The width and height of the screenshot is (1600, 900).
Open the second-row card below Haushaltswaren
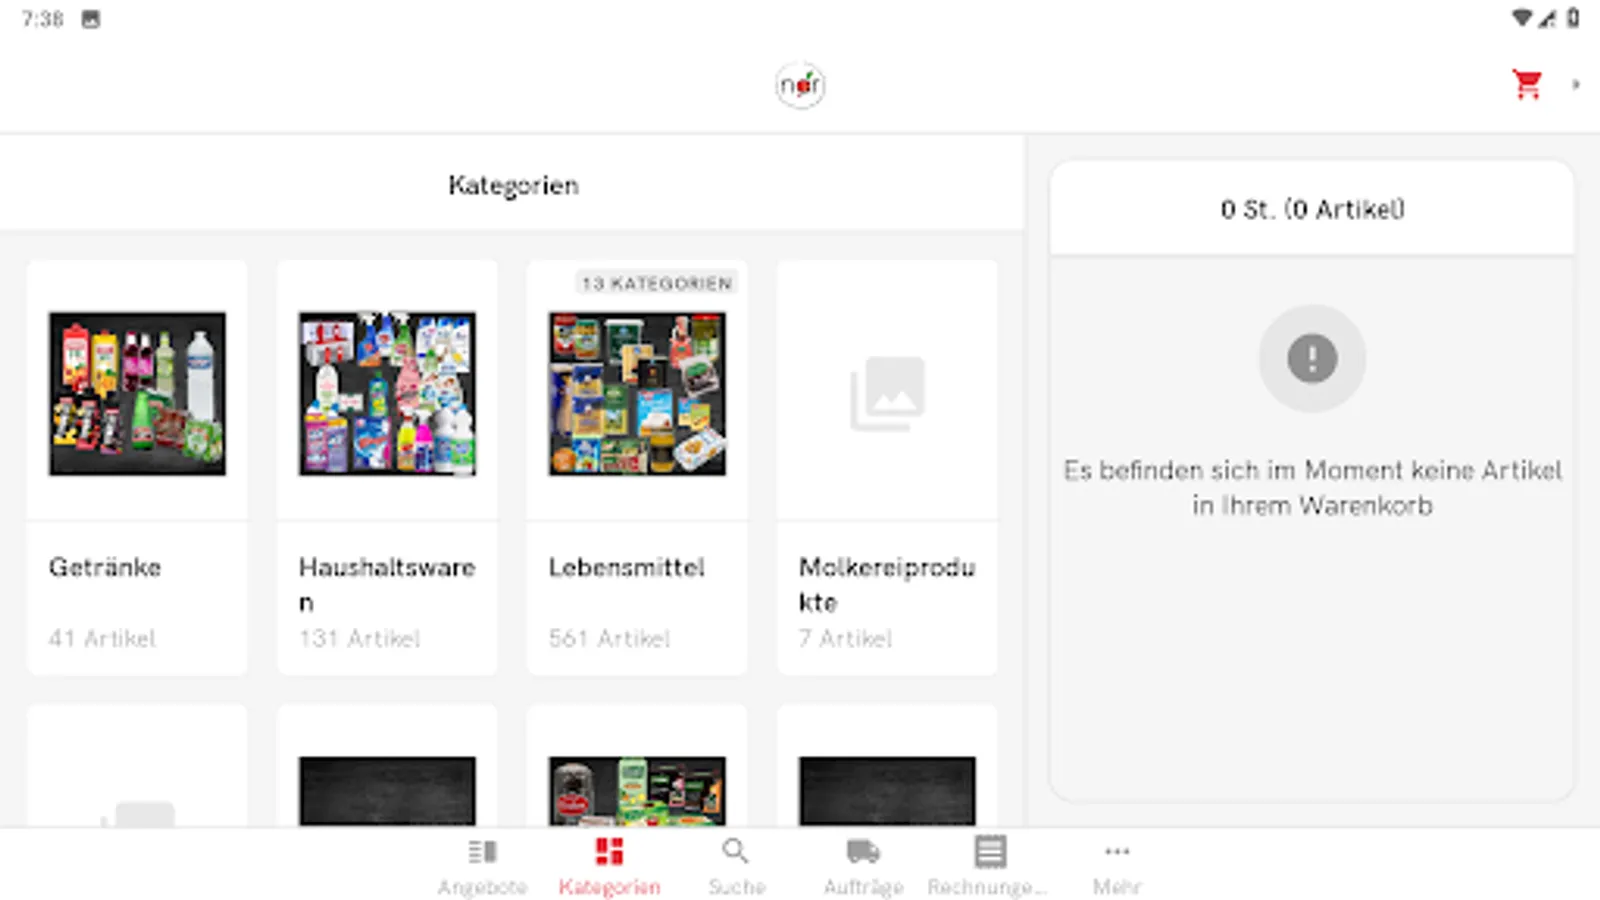pyautogui.click(x=387, y=766)
